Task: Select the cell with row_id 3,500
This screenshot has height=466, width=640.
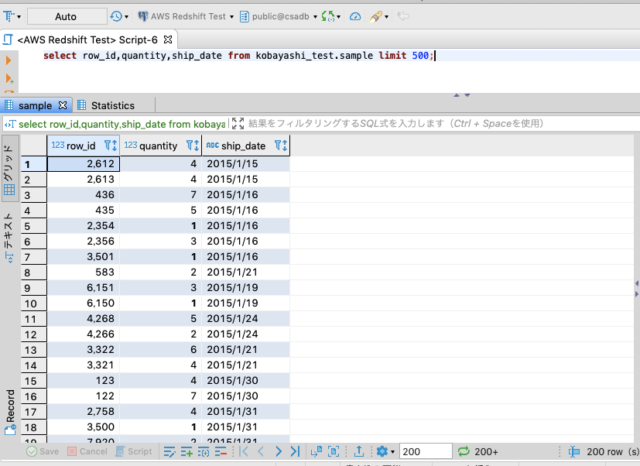Action: [83, 427]
